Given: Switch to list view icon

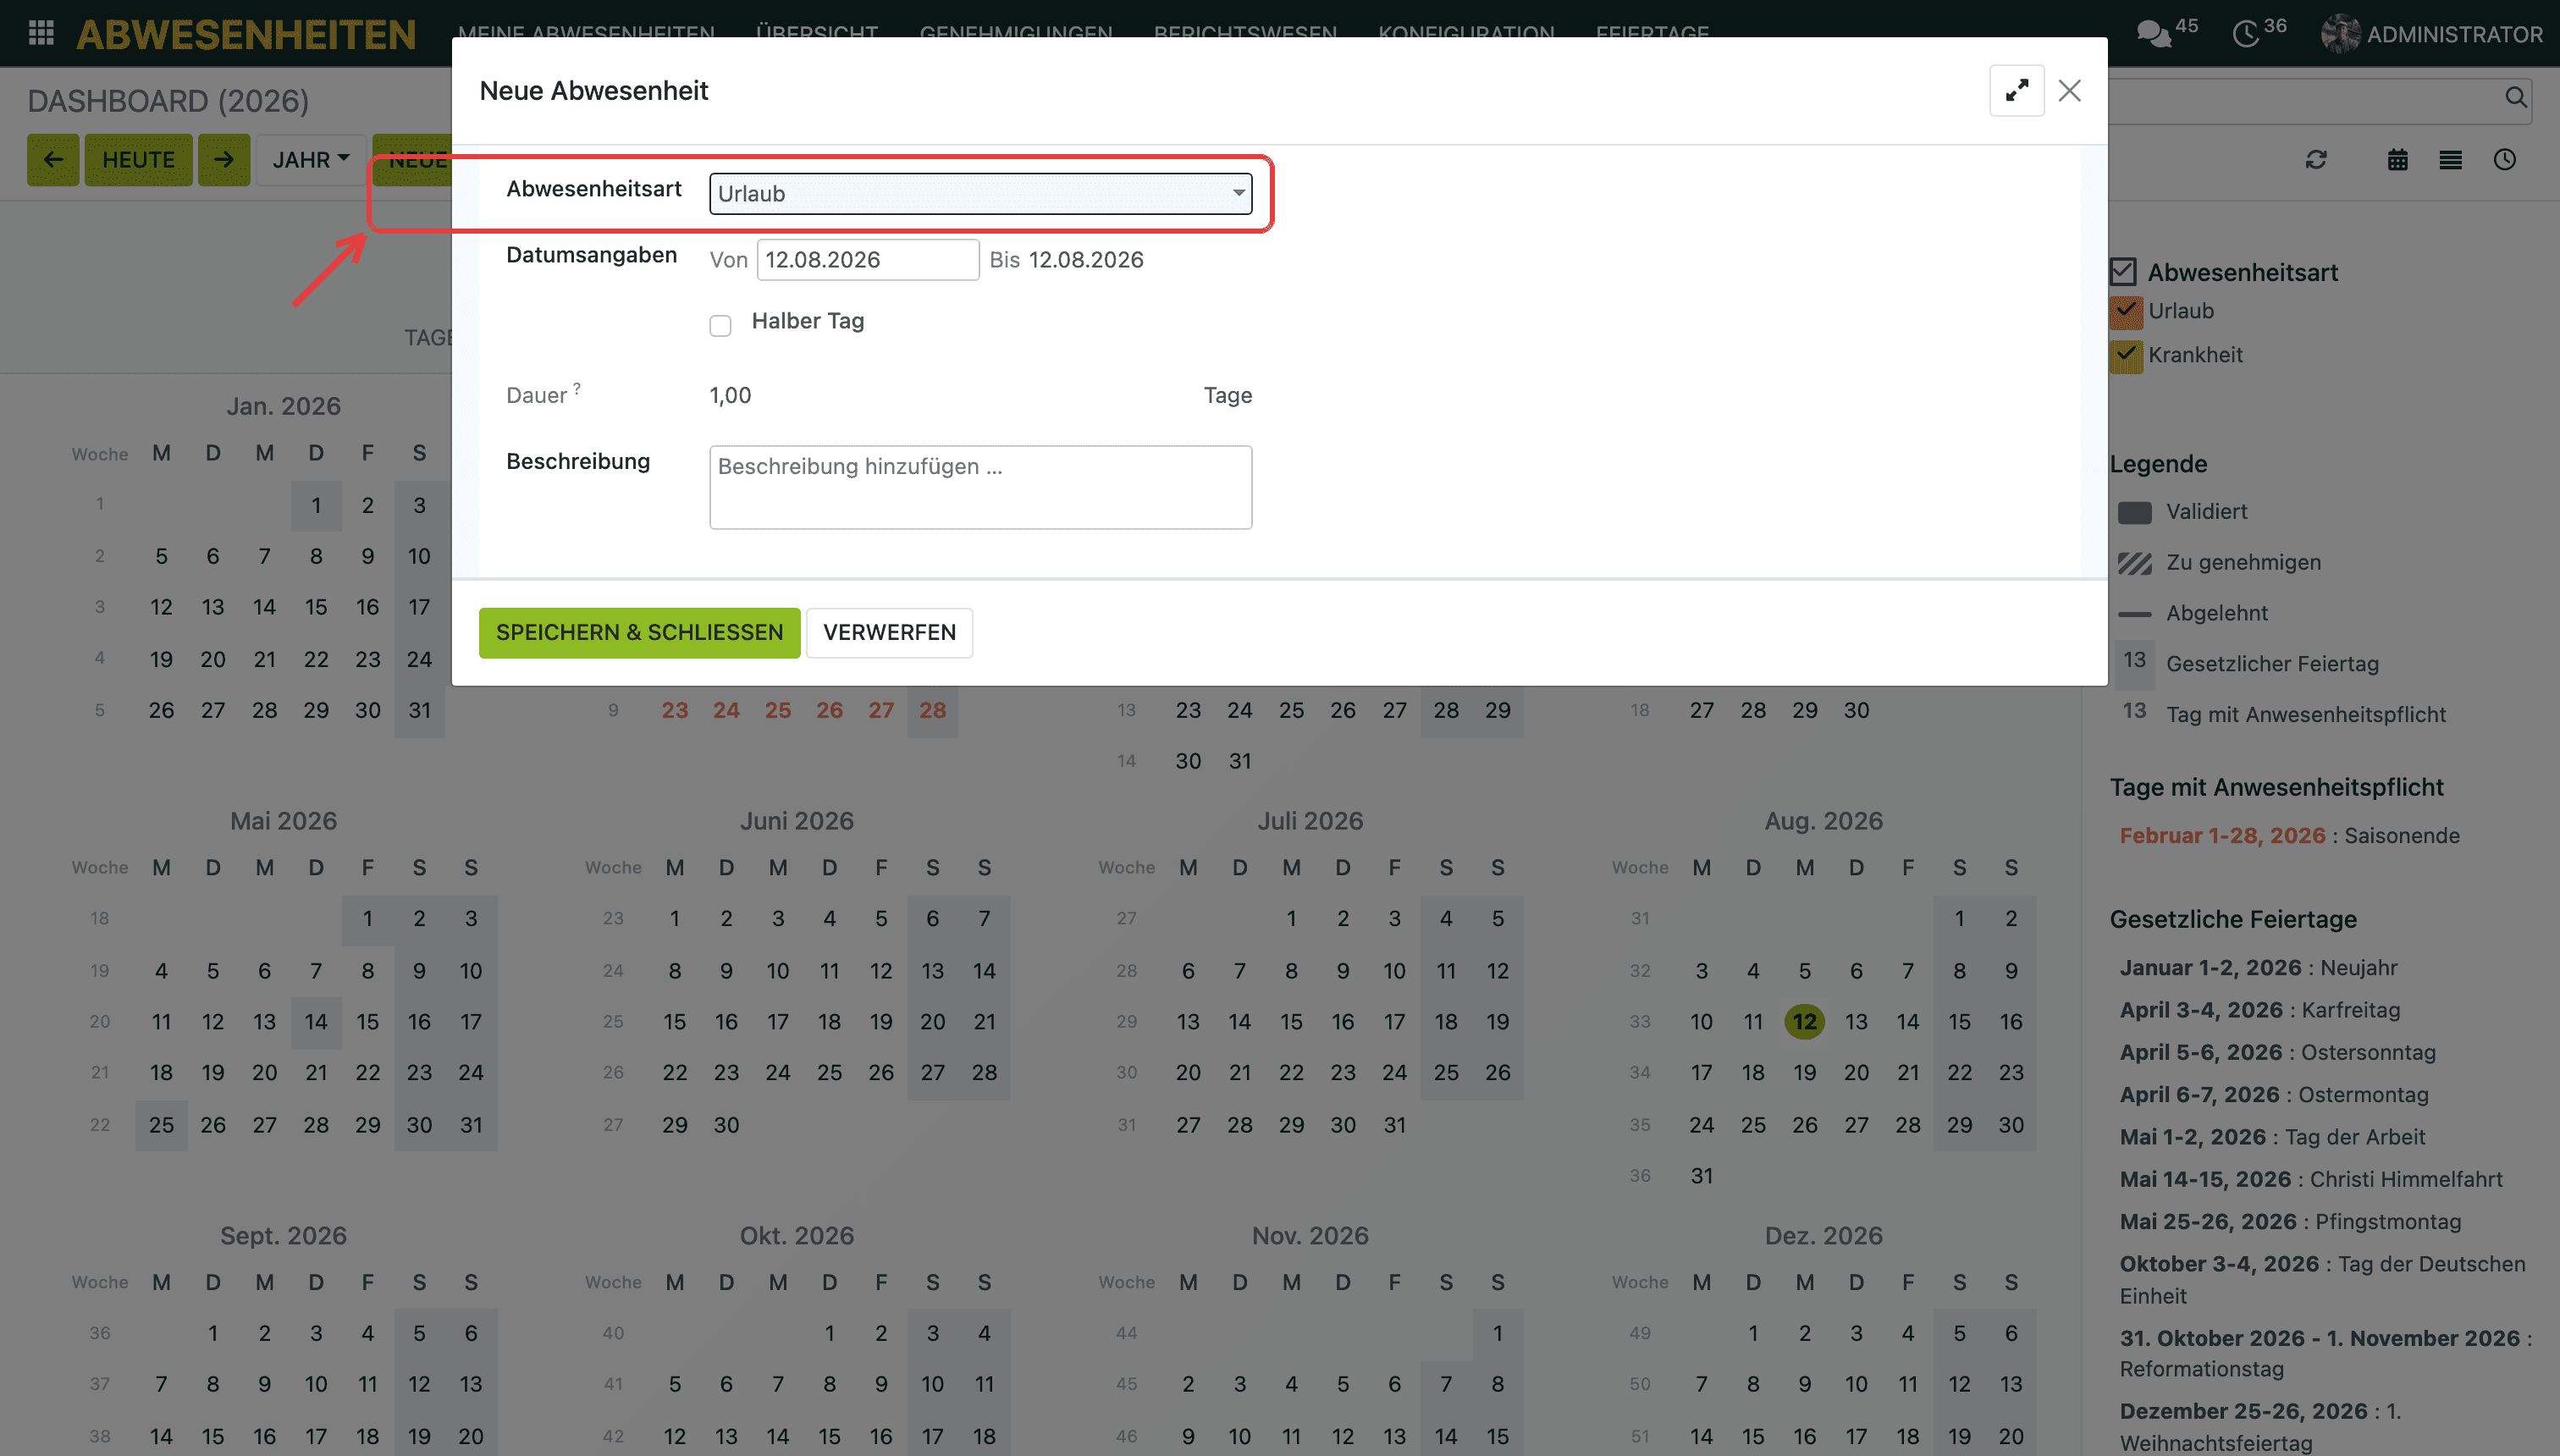Looking at the screenshot, I should tap(2450, 160).
